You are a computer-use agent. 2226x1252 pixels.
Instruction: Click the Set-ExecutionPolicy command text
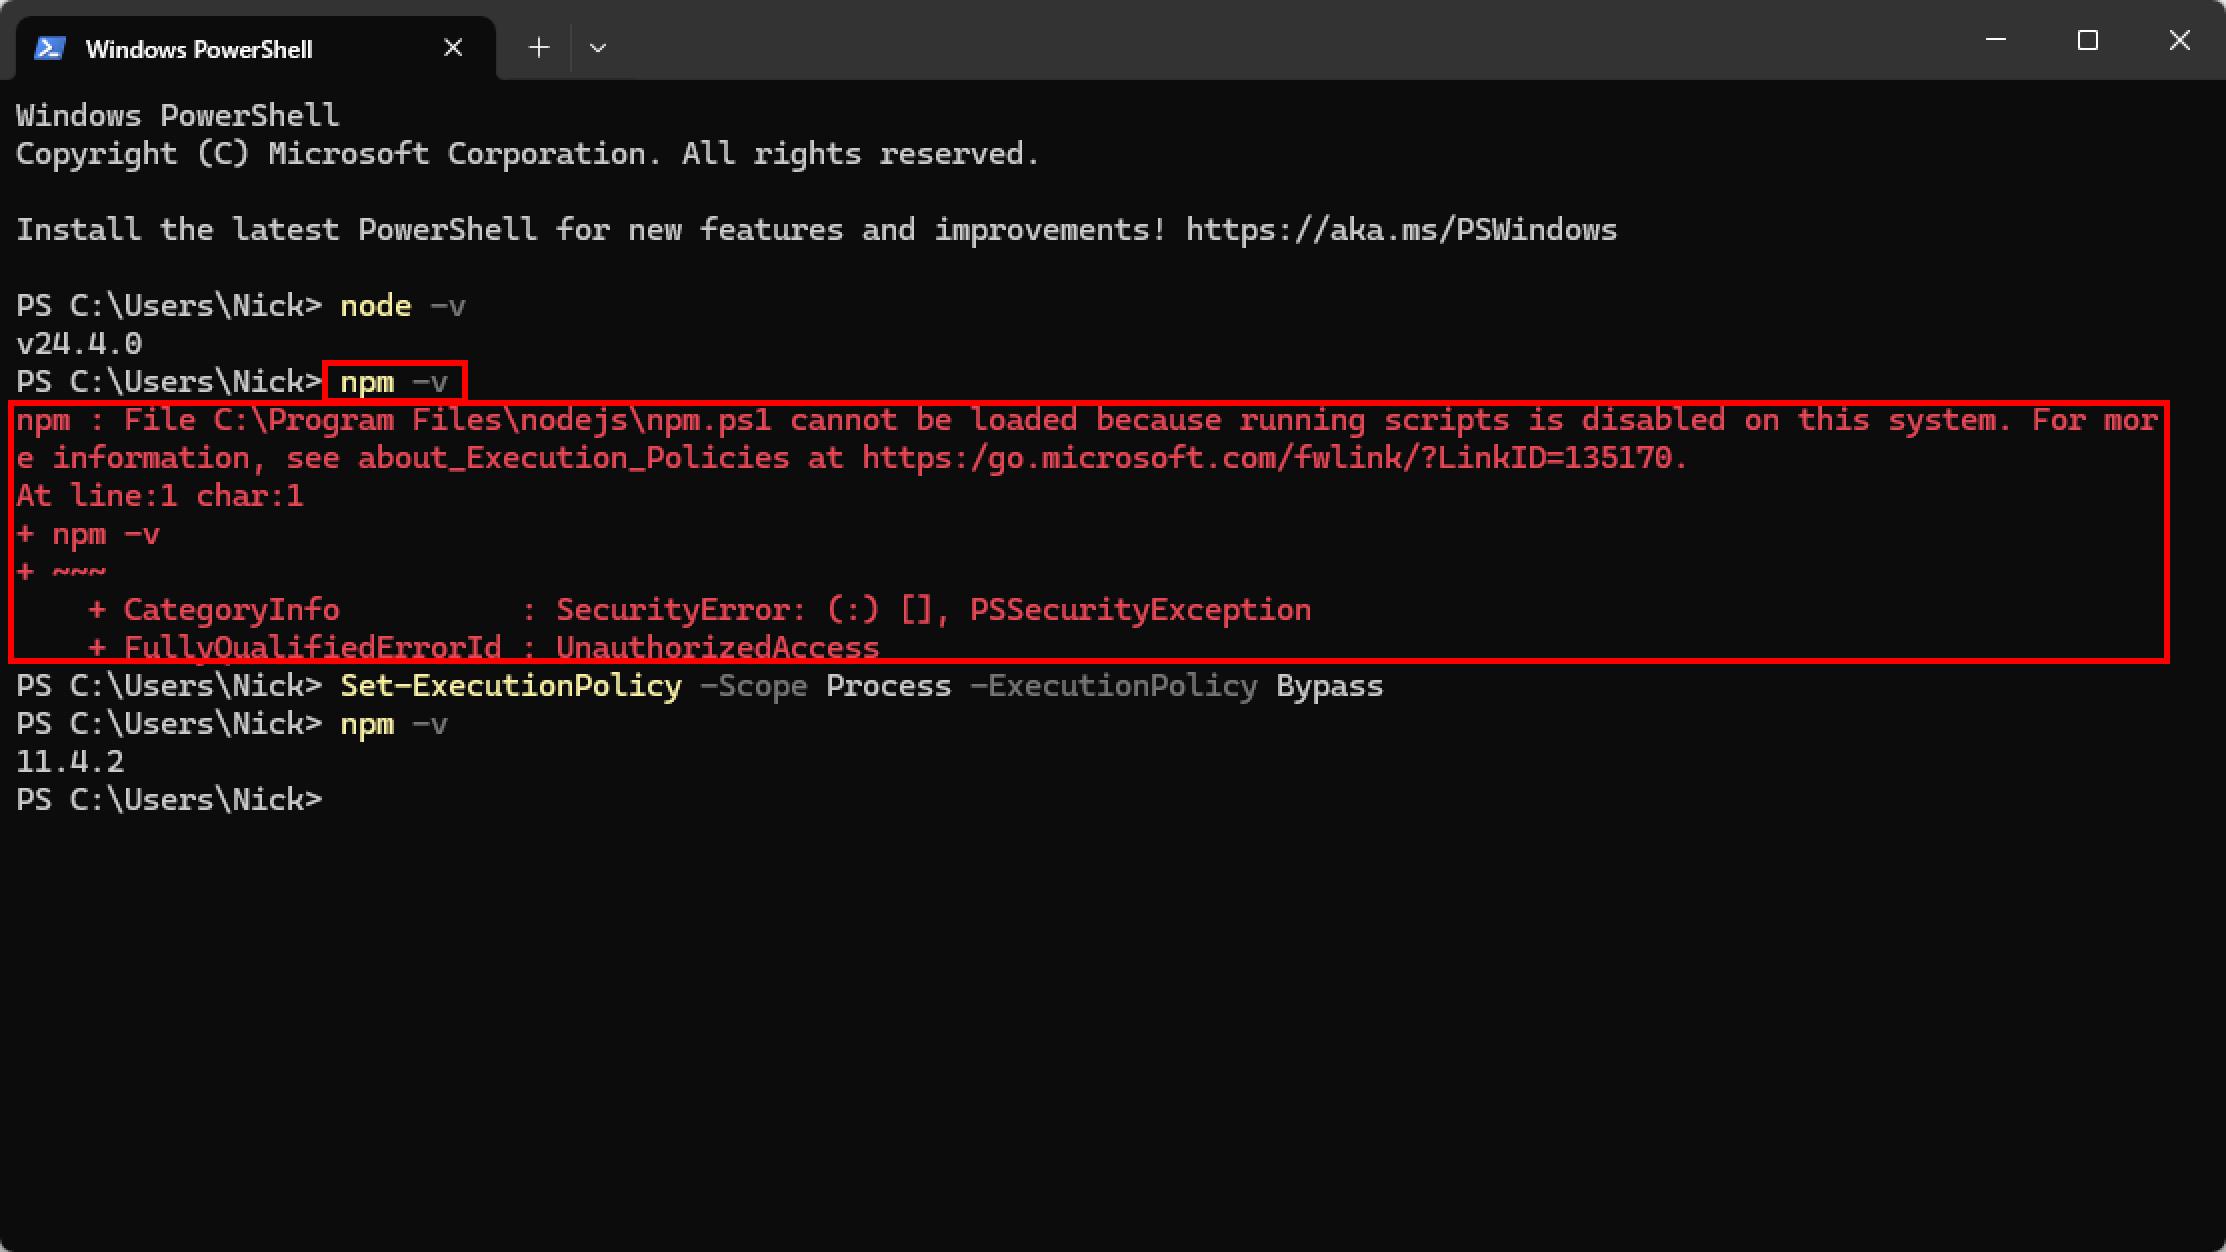[511, 686]
